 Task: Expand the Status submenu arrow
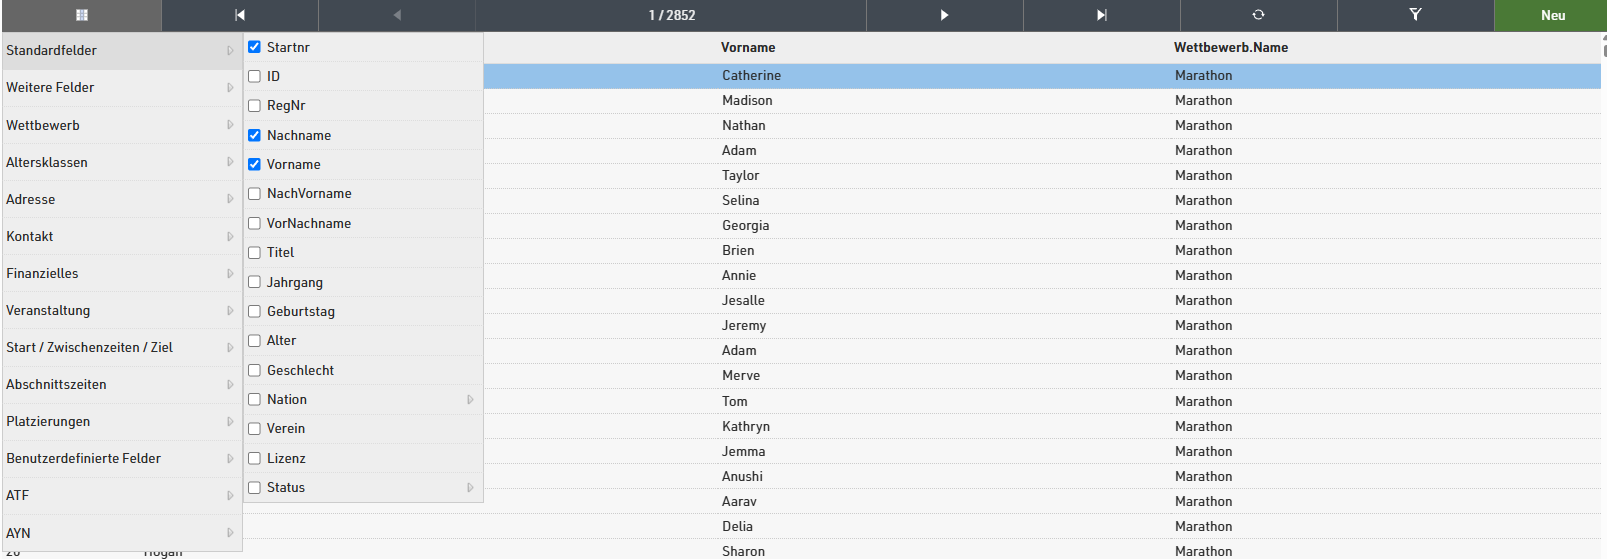(x=470, y=487)
